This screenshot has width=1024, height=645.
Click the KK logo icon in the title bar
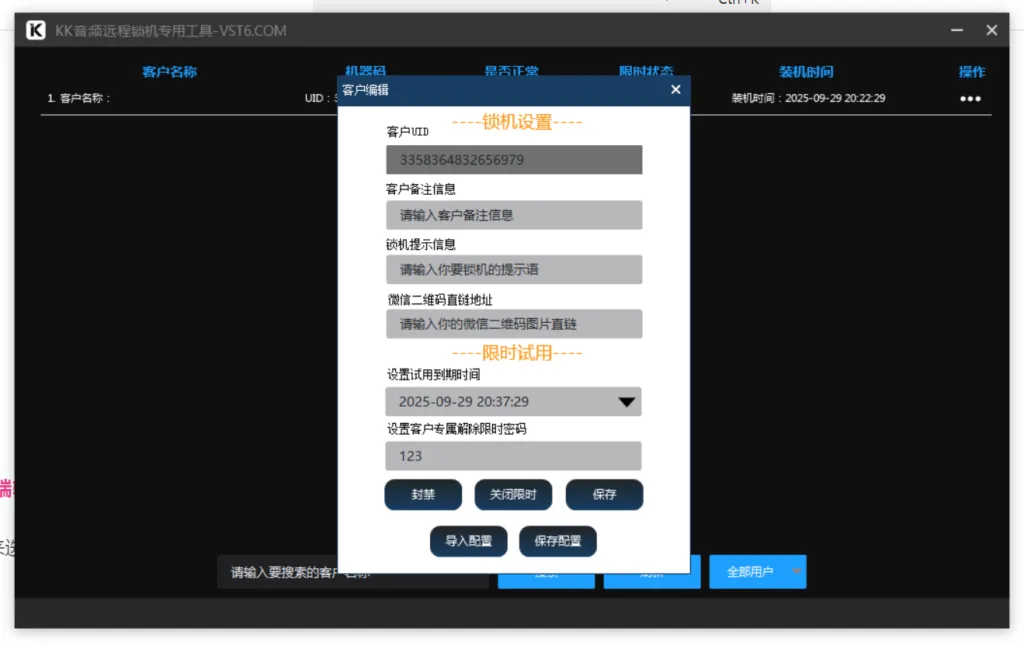[34, 29]
